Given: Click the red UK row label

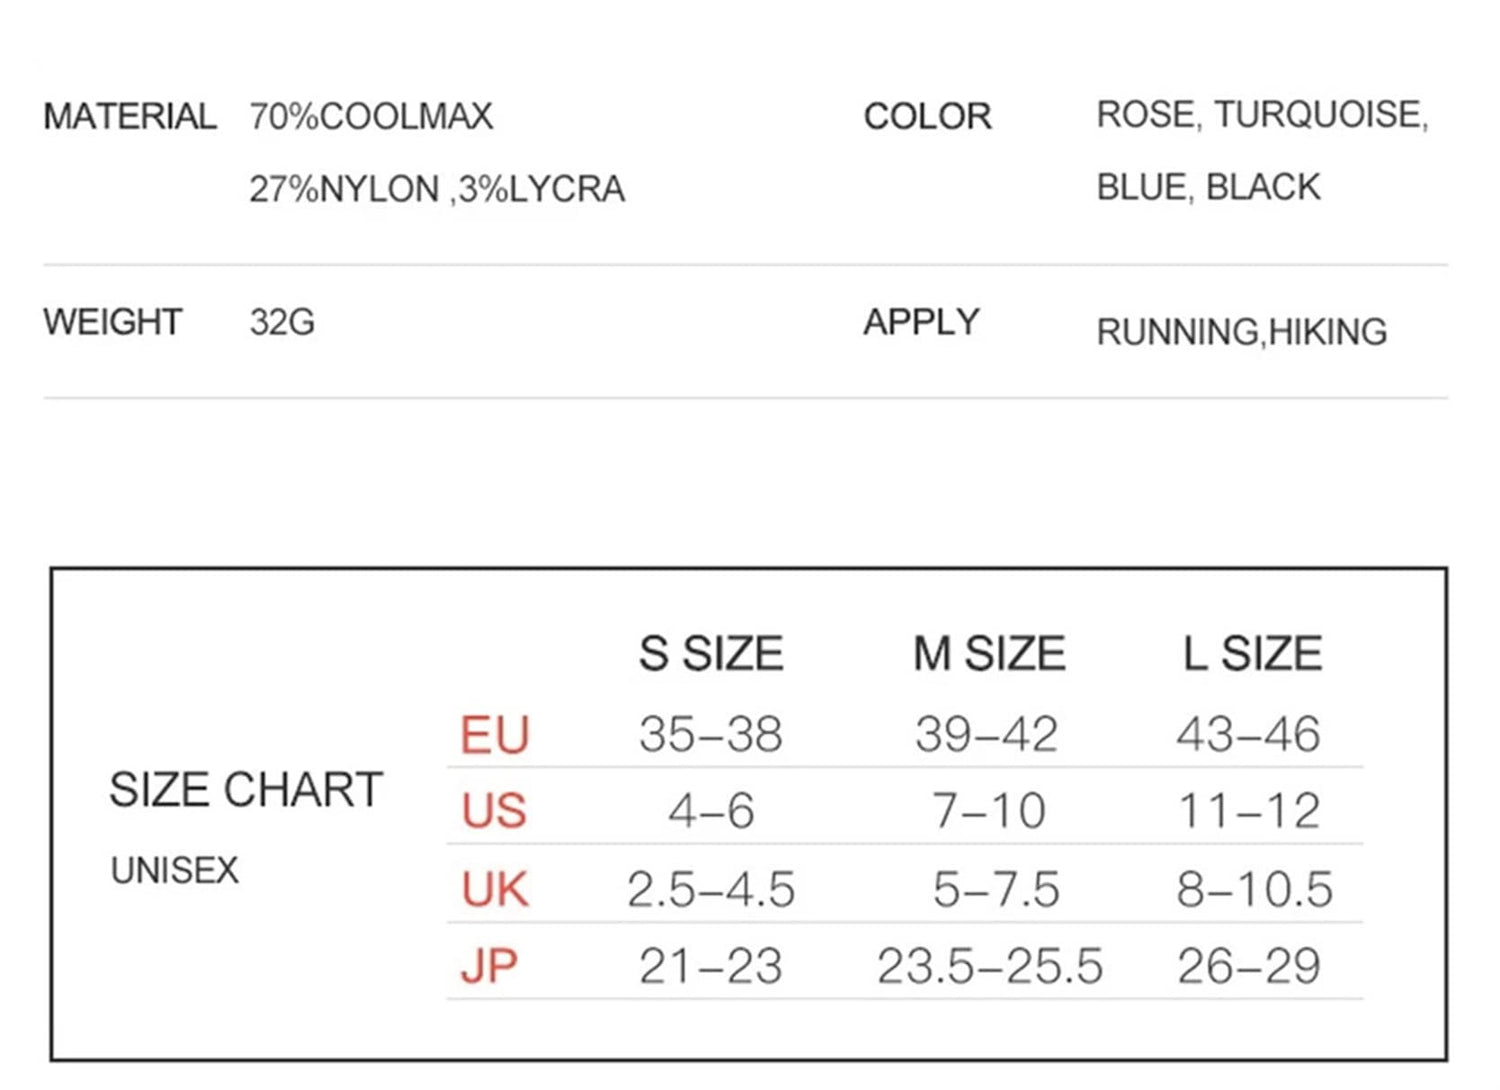Looking at the screenshot, I should coord(495,889).
